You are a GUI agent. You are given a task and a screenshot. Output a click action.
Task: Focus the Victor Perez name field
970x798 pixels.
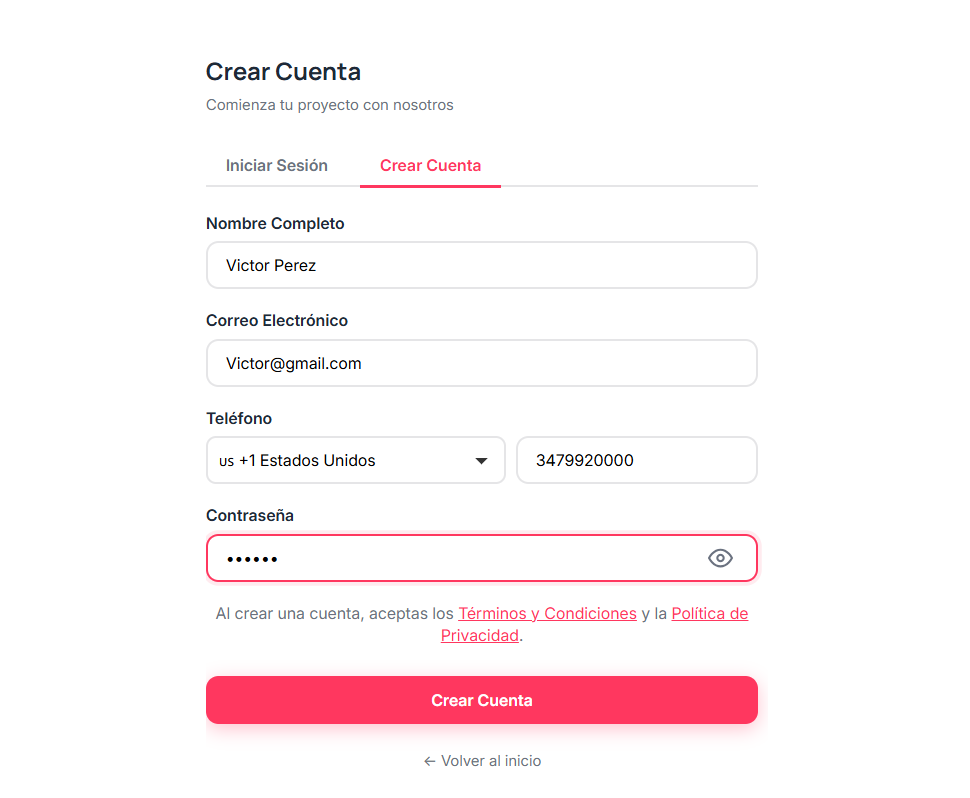tap(481, 265)
